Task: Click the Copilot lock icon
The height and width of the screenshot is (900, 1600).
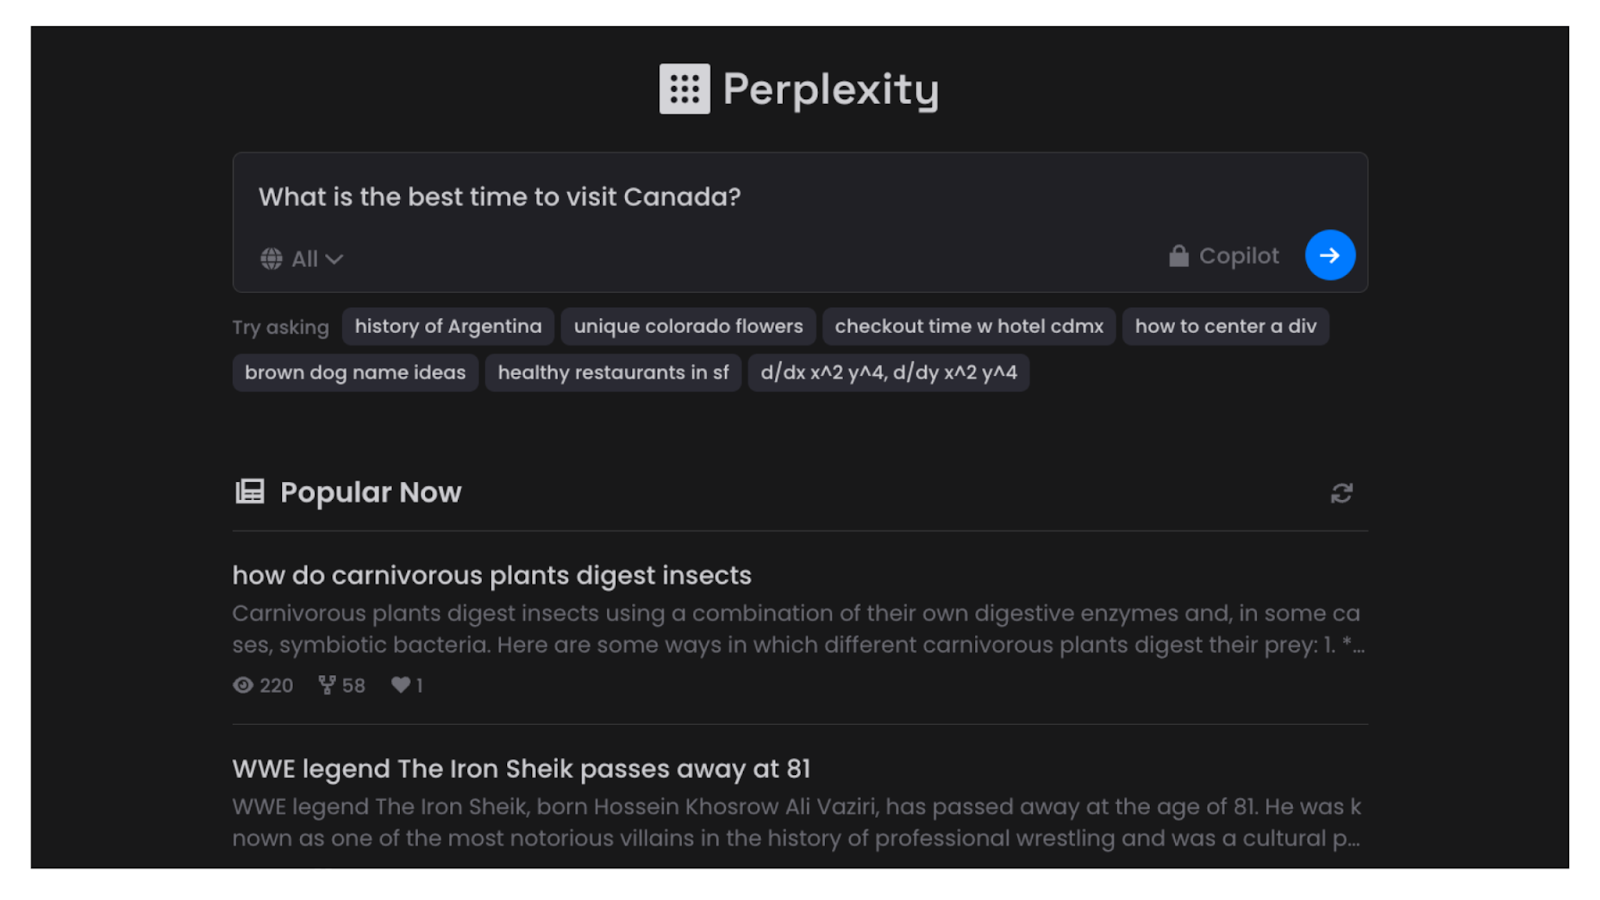Action: pos(1179,256)
